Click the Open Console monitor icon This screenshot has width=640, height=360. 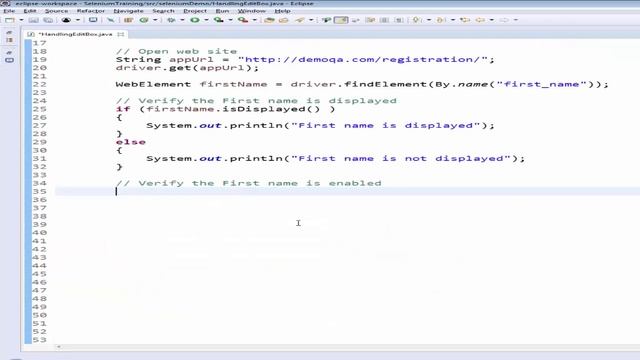pos(93,20)
